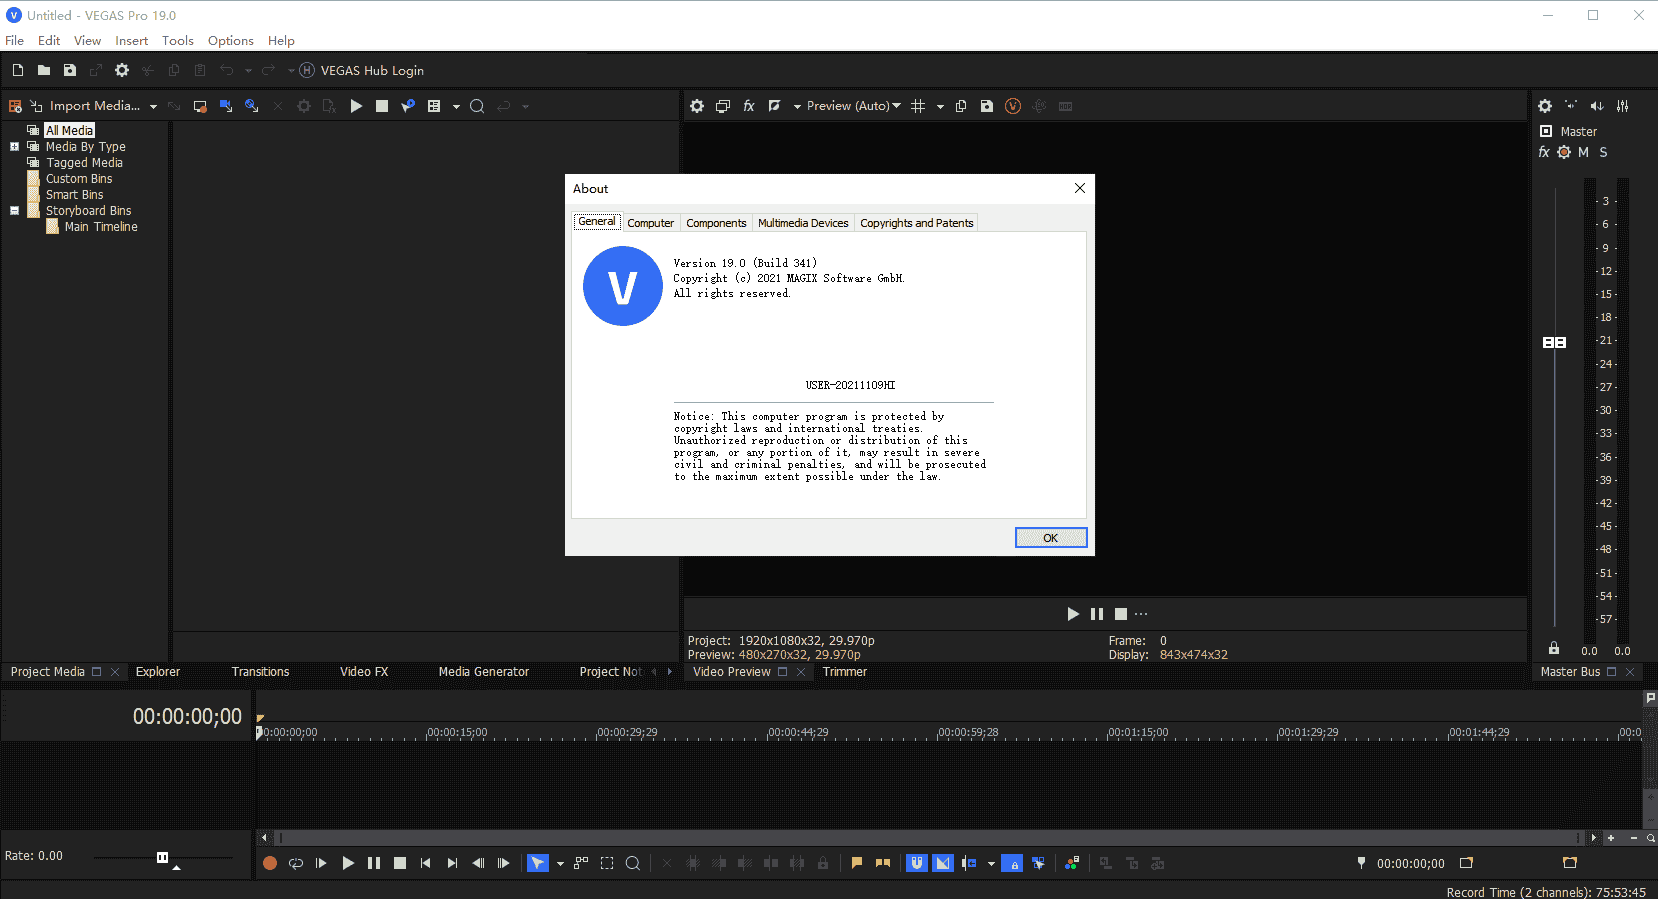Toggle loop playback in the transport bar

296,863
